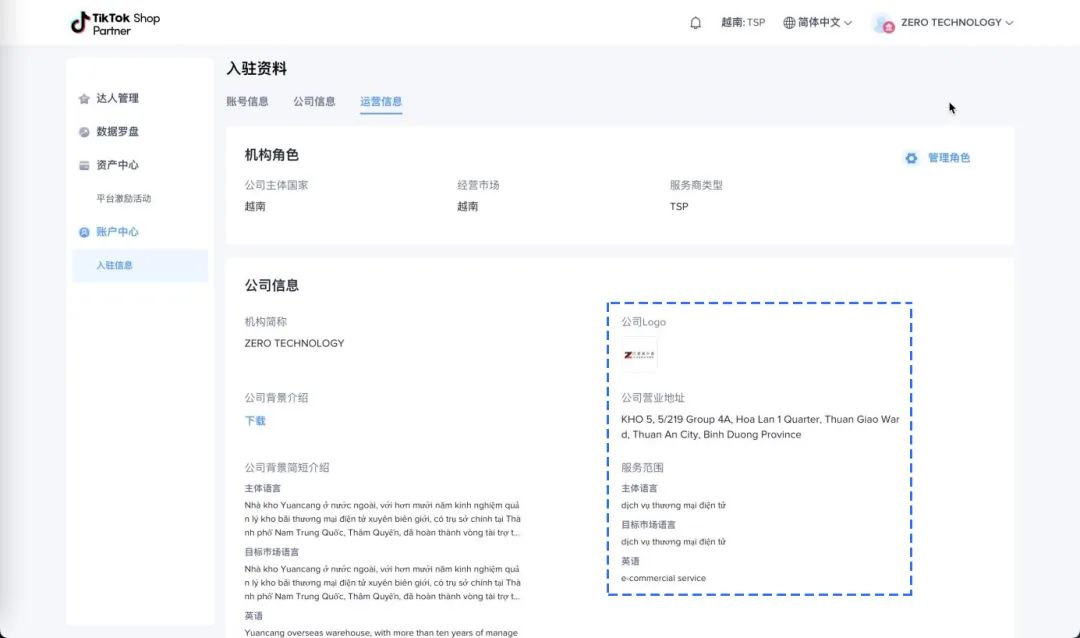Select the 运营信息 tab
The width and height of the screenshot is (1080, 638).
pos(381,101)
